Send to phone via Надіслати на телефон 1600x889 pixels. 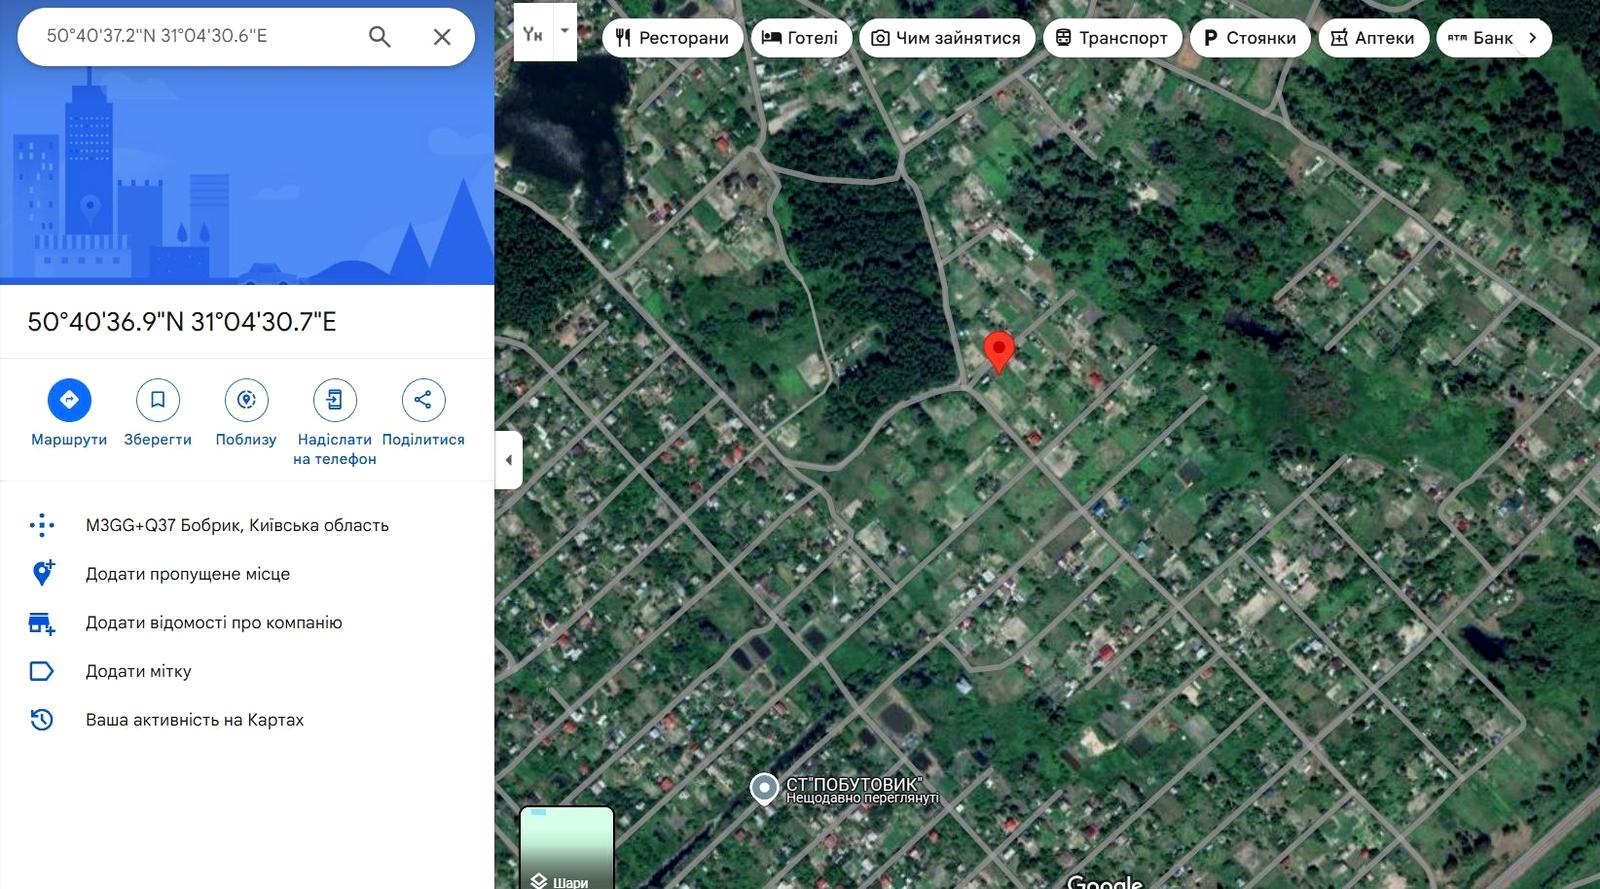coord(335,400)
